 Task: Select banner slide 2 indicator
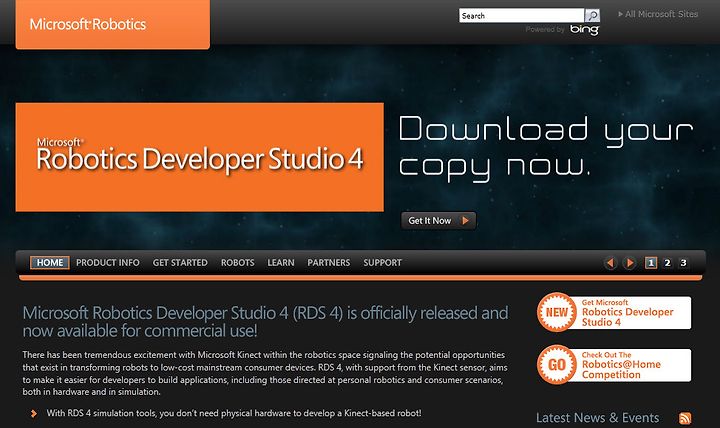pyautogui.click(x=667, y=263)
